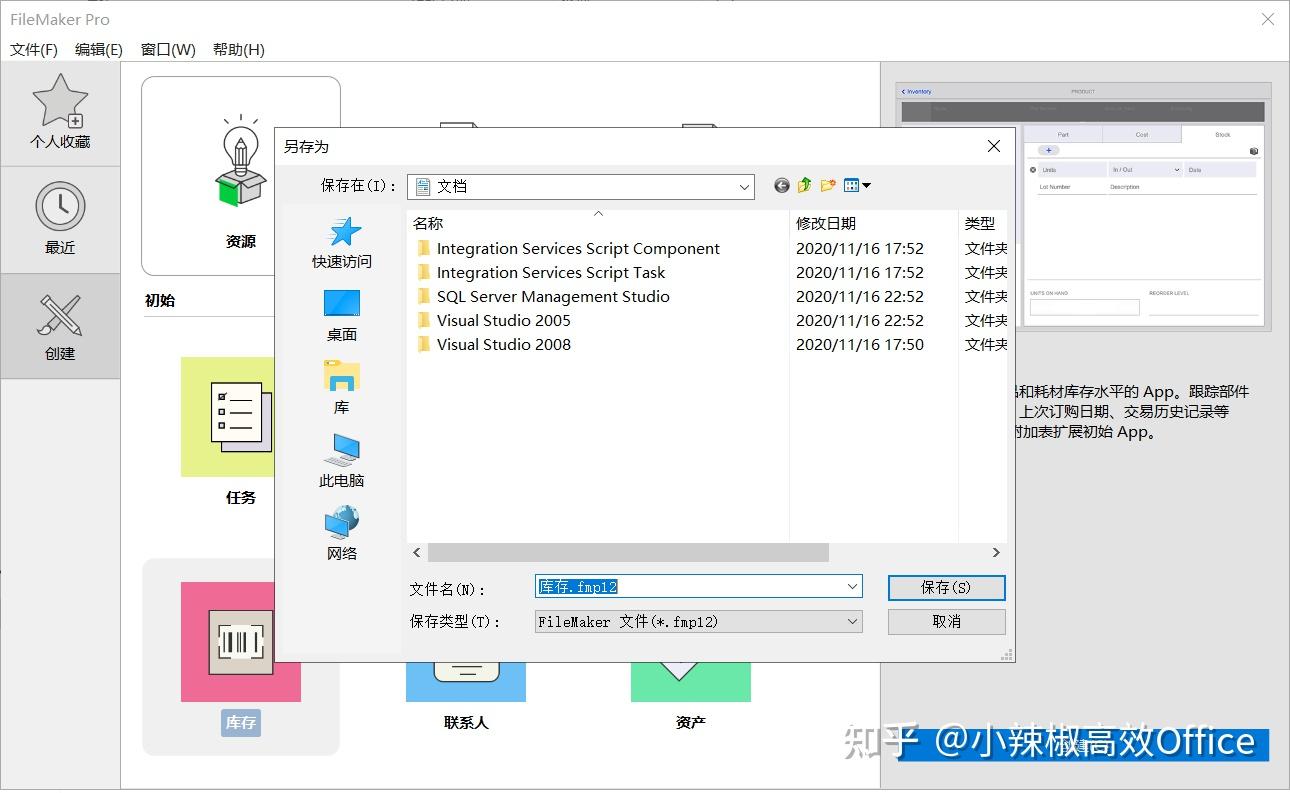Click the 保存(S) button
Viewport: 1290px width, 793px height.
point(945,587)
